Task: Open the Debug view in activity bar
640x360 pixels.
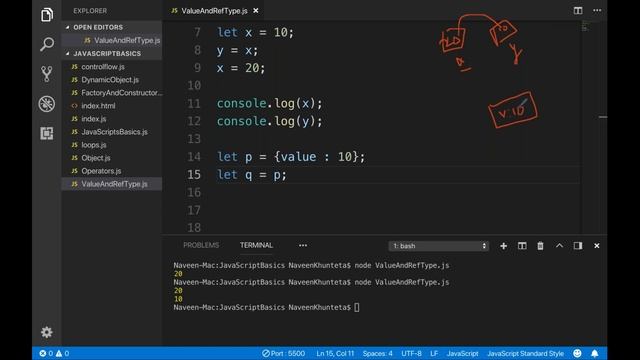Action: (x=47, y=104)
